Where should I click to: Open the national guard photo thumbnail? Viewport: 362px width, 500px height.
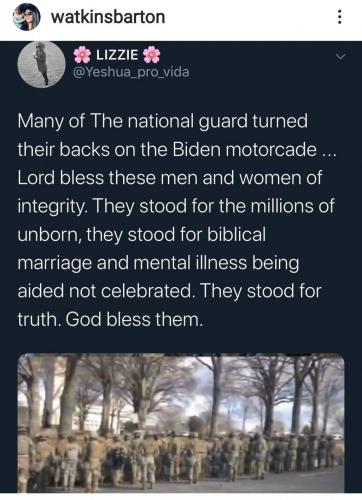click(181, 423)
